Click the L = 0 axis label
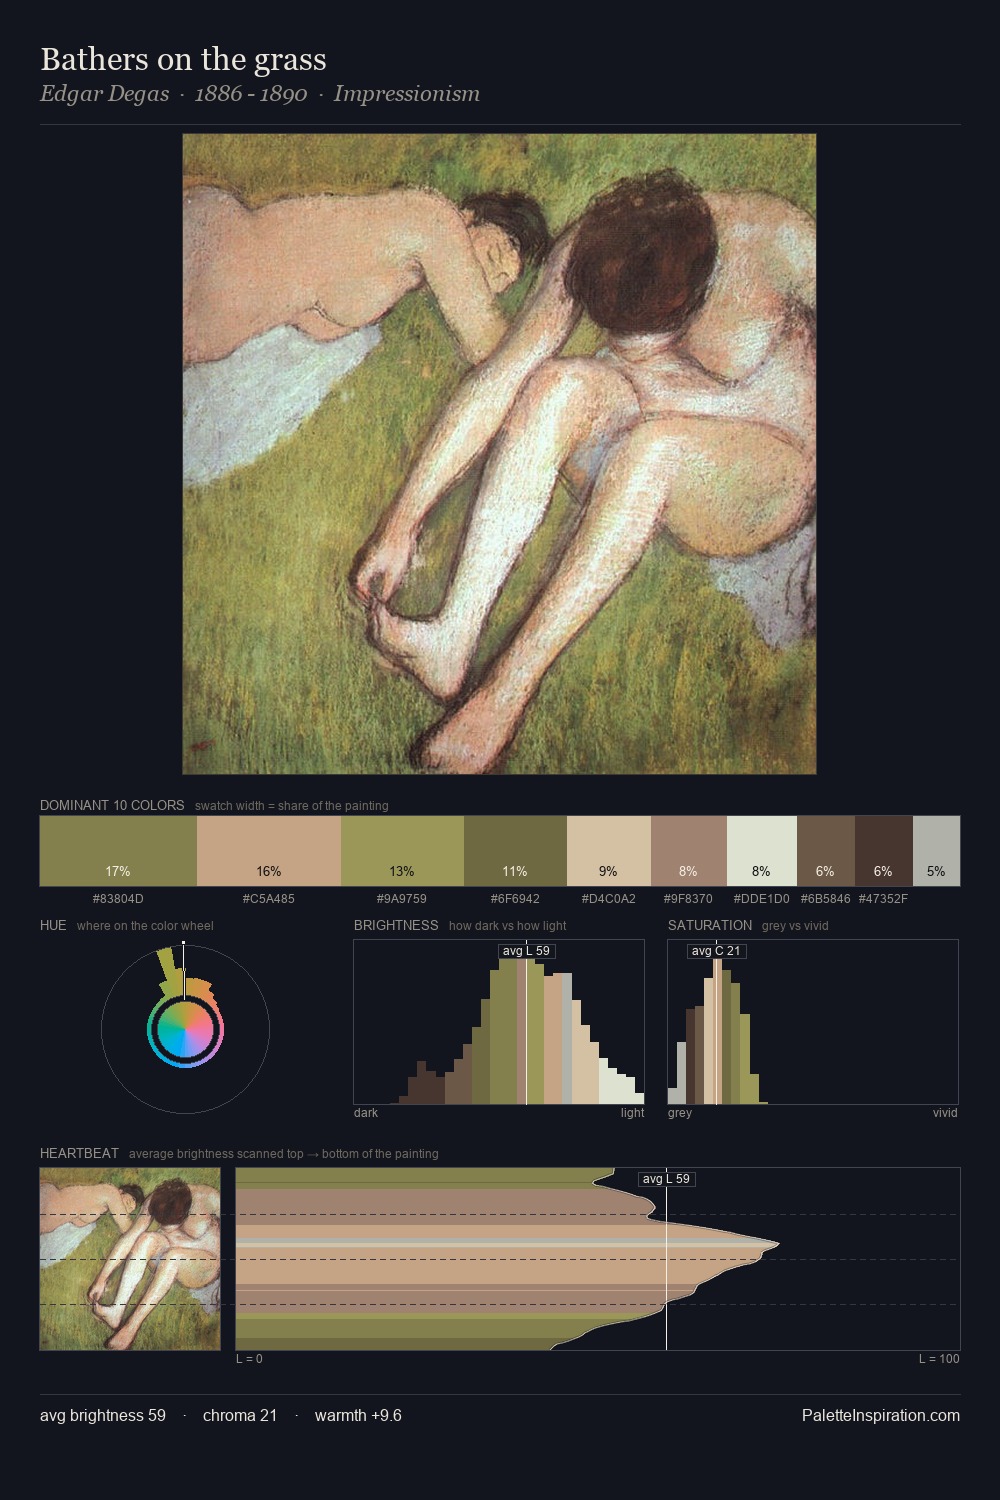This screenshot has height=1500, width=1000. pos(249,1359)
